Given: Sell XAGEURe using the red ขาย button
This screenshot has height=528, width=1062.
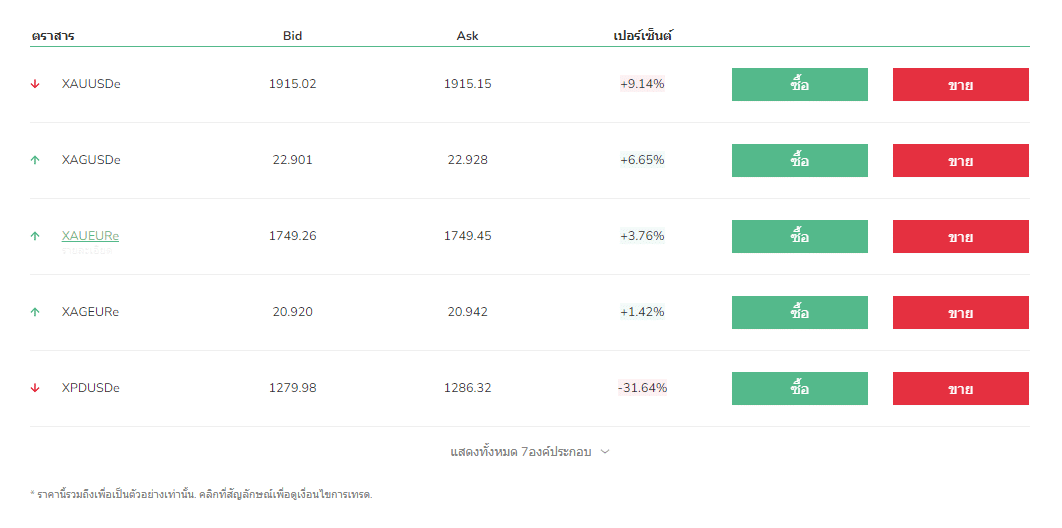Looking at the screenshot, I should (960, 313).
